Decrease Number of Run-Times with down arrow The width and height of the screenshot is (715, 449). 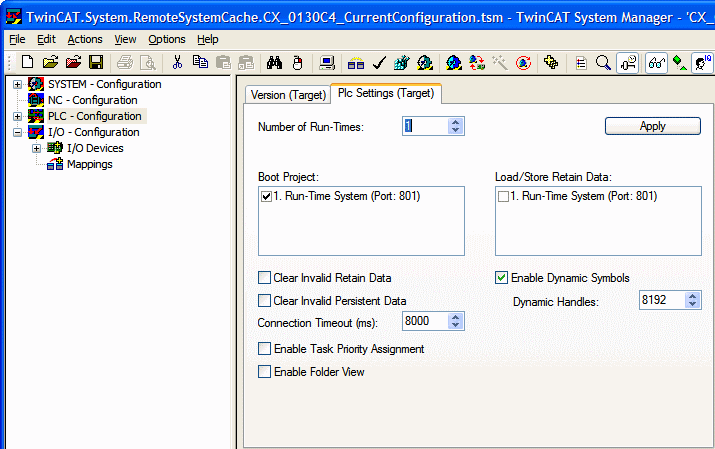(455, 130)
